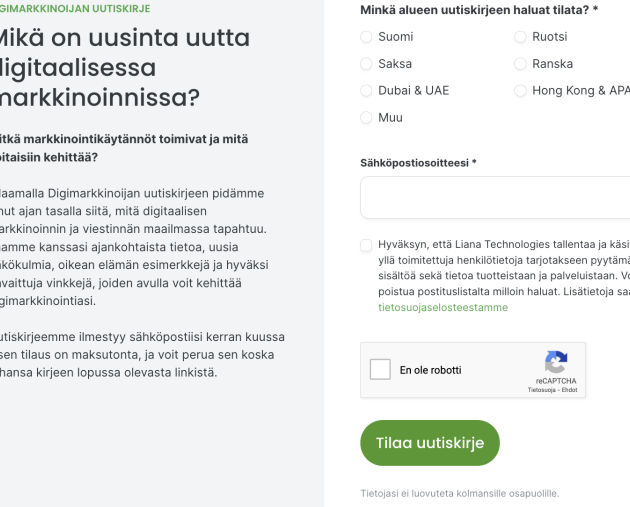This screenshot has height=507, width=630.
Task: Click the Digimarkkinoijan uutiskirje green heading
Action: click(x=75, y=8)
